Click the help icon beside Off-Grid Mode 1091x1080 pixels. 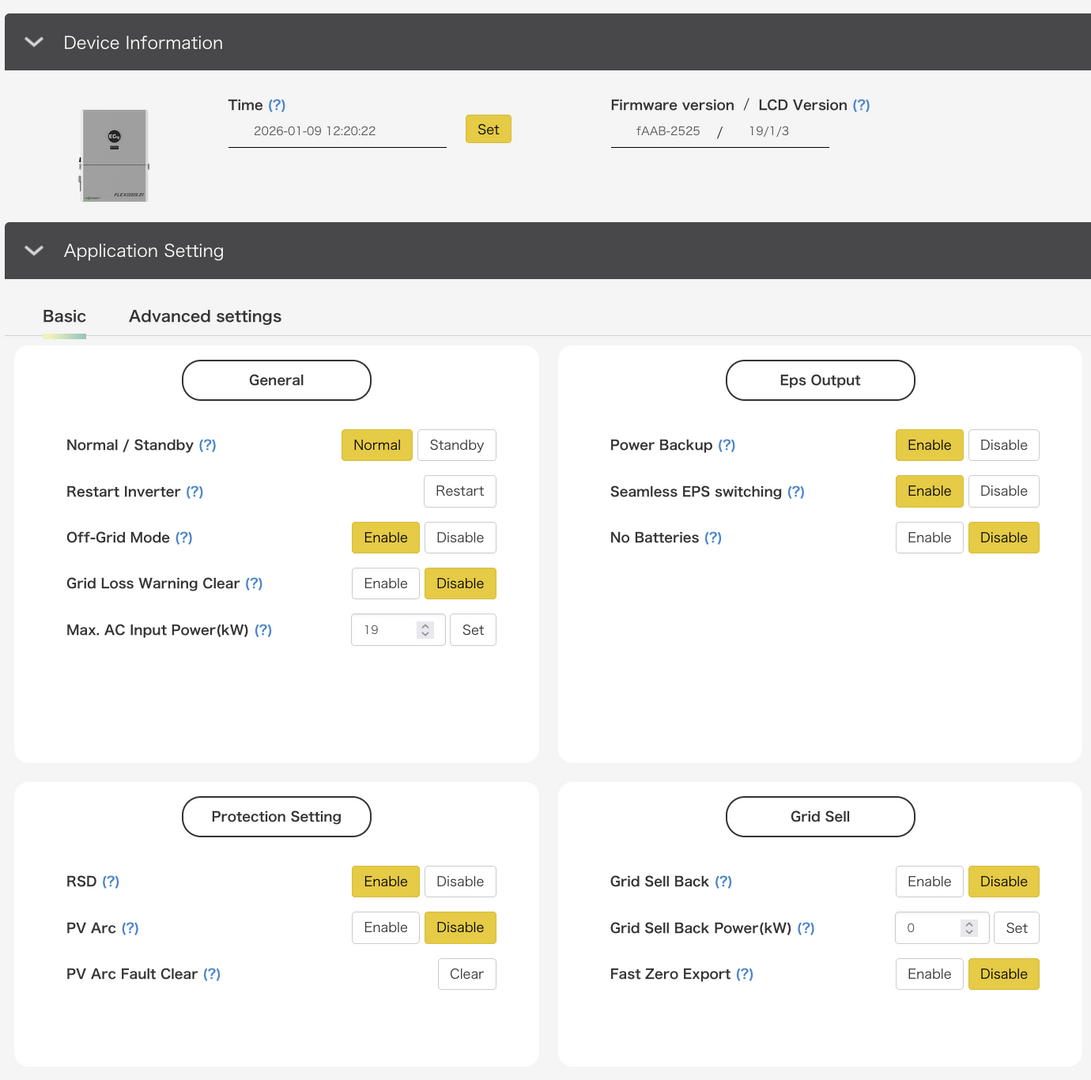(x=184, y=537)
